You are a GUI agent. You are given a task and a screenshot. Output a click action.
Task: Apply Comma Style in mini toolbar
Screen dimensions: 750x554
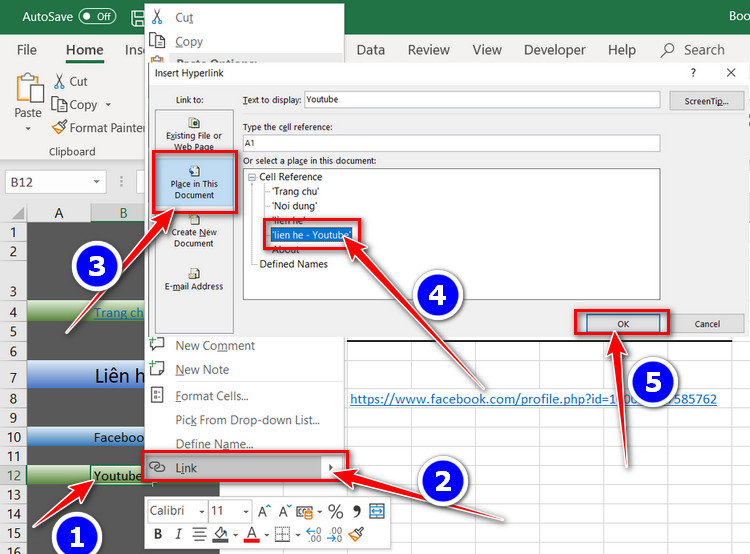tap(356, 511)
